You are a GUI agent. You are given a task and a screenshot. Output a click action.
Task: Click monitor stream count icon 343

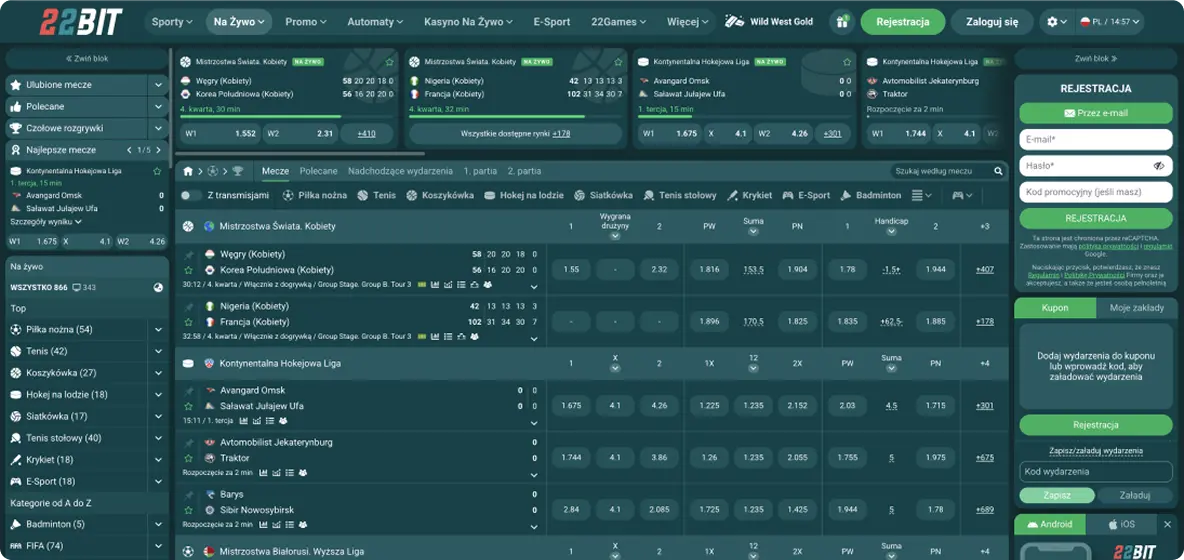point(77,288)
